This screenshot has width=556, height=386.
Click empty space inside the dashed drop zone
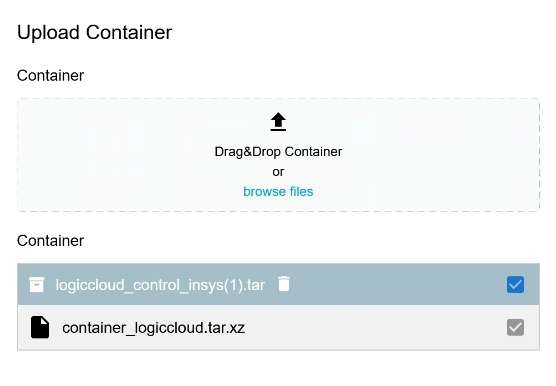(106, 156)
